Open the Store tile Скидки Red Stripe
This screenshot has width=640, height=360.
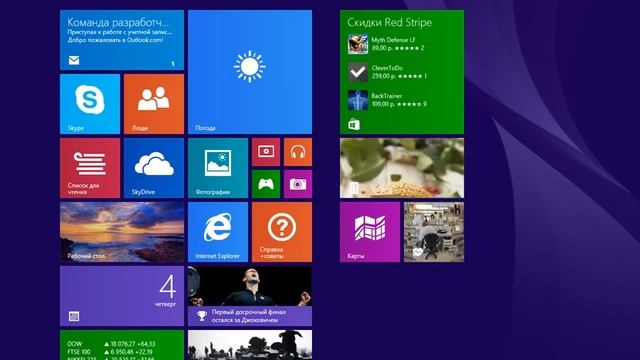(402, 72)
